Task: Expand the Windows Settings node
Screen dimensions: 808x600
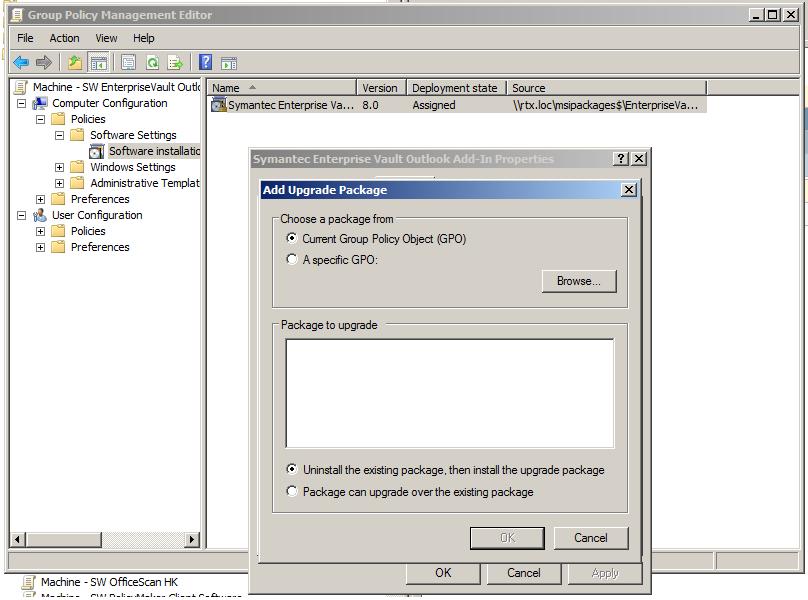Action: click(x=60, y=167)
